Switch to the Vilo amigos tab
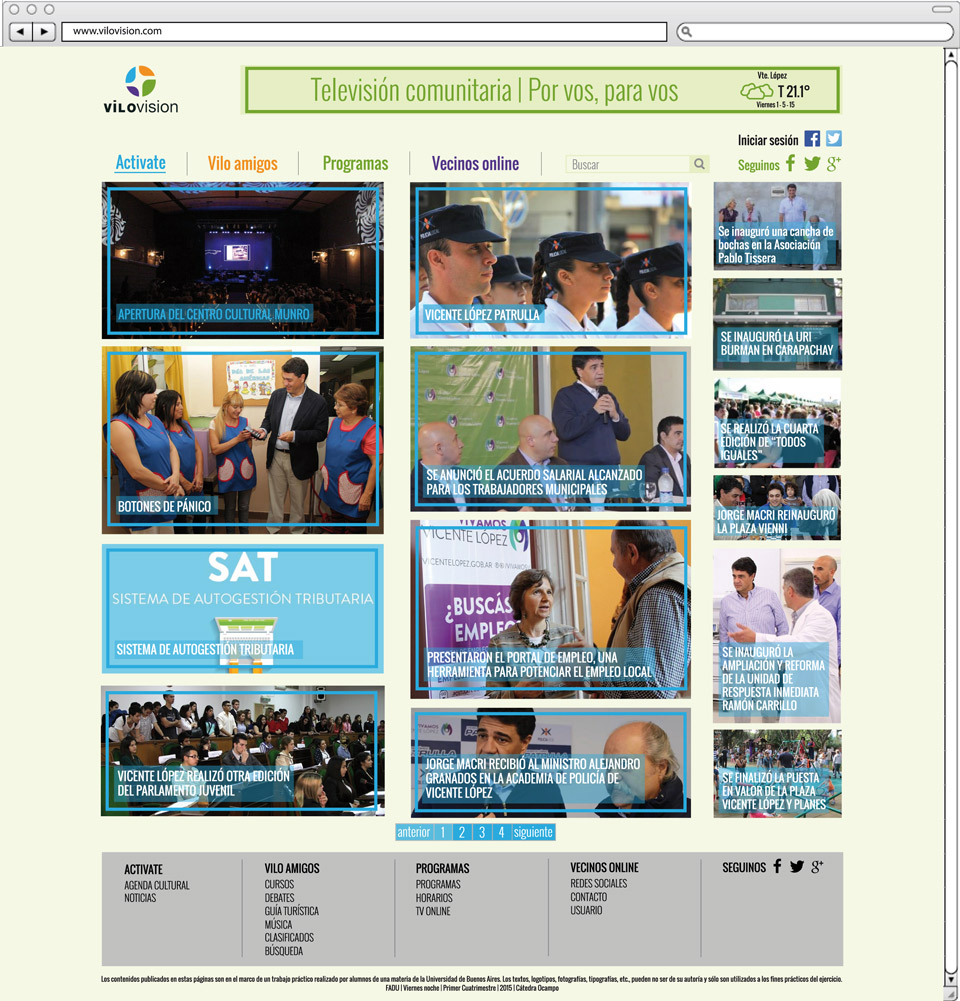Screen dimensions: 960x1001 pyautogui.click(x=242, y=164)
